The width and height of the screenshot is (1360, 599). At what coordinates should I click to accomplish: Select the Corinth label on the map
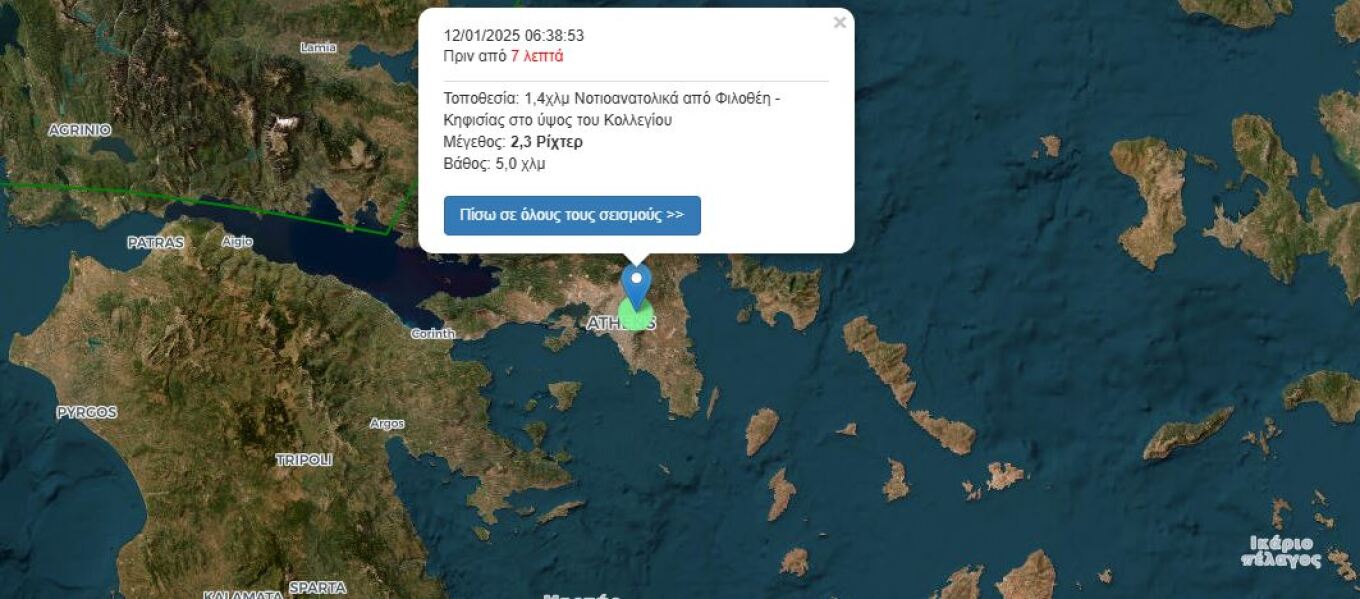click(432, 334)
